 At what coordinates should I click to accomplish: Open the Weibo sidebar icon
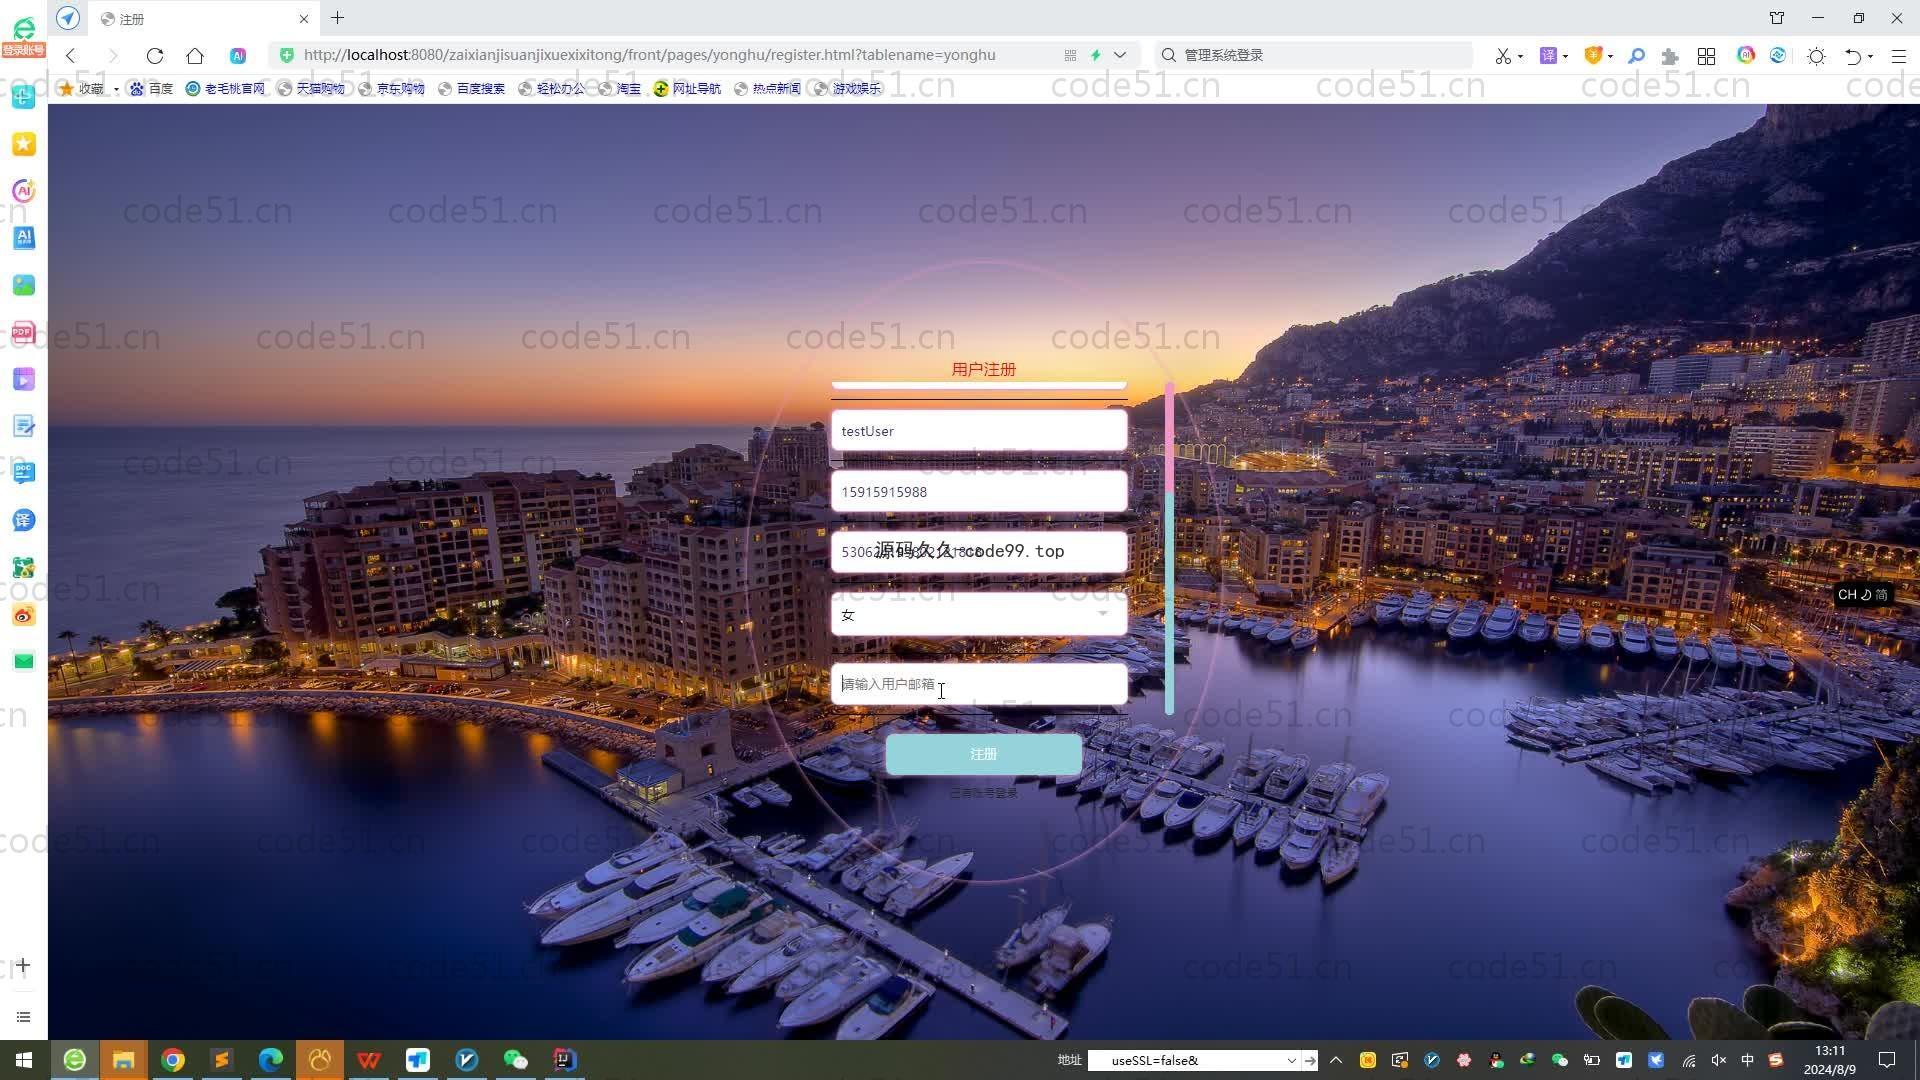24,614
